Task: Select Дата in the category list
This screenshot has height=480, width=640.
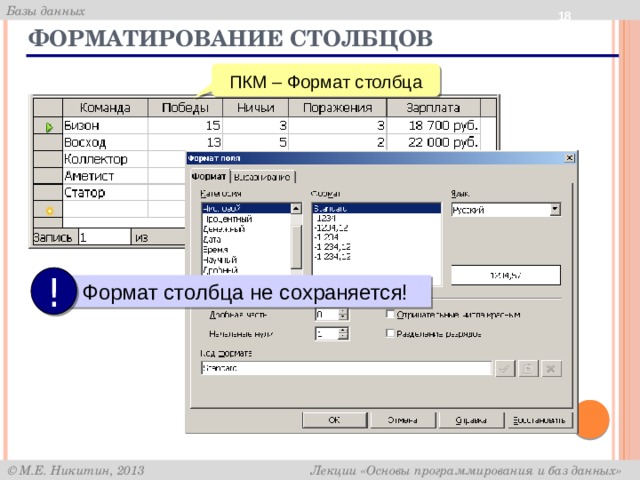Action: coord(246,239)
